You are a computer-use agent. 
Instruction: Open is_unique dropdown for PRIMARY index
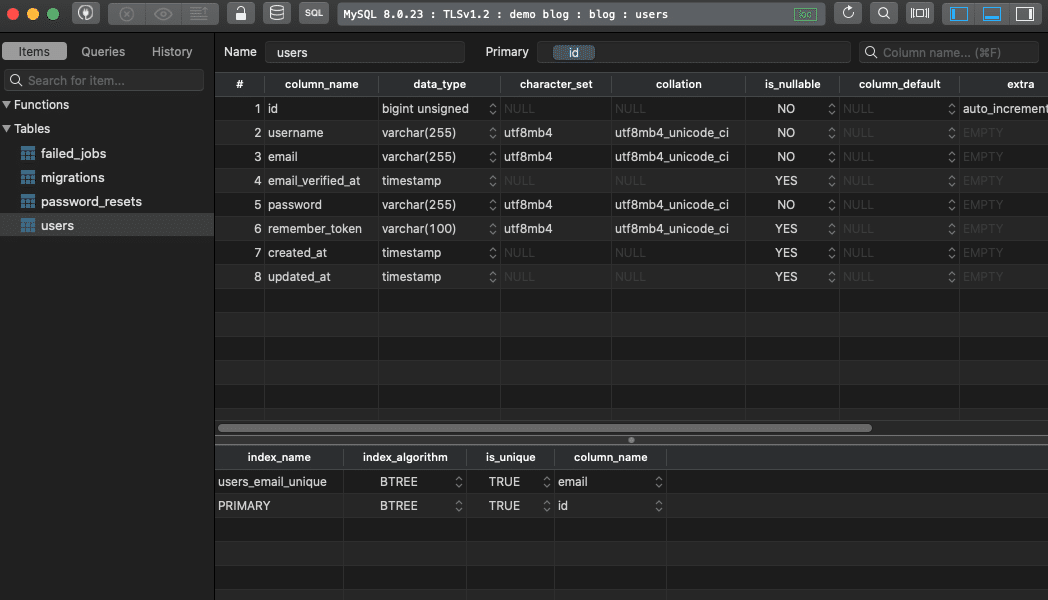(547, 506)
